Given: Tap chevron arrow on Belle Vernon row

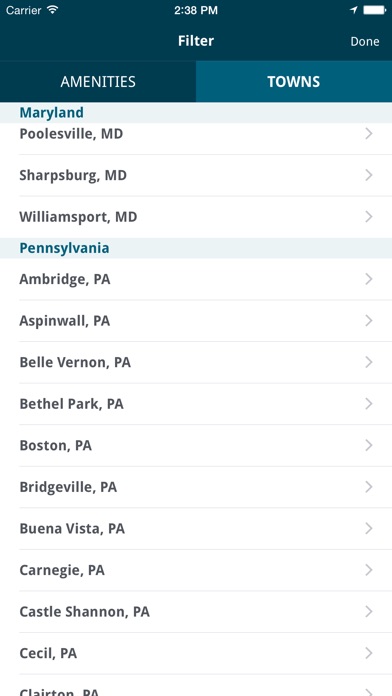Looking at the screenshot, I should pyautogui.click(x=368, y=362).
